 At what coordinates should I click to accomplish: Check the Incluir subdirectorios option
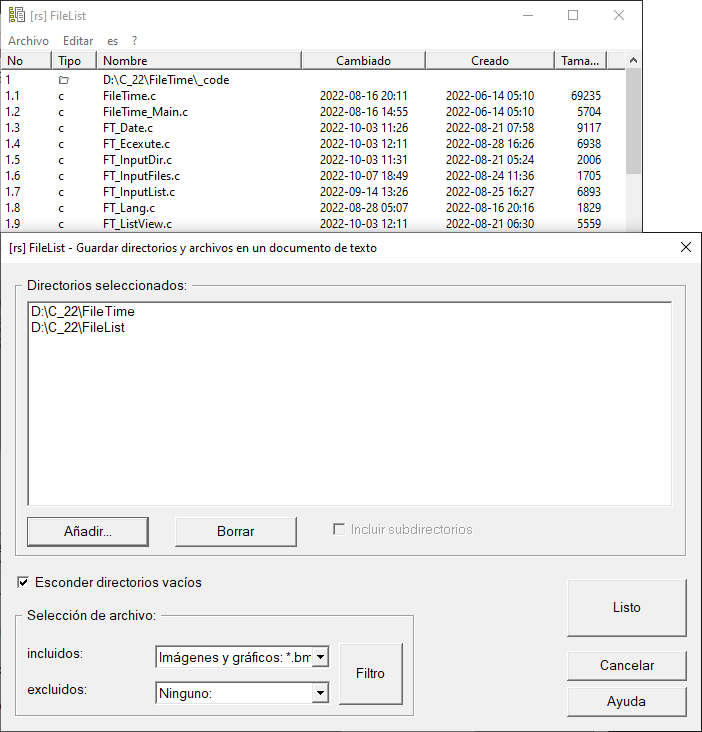(340, 529)
